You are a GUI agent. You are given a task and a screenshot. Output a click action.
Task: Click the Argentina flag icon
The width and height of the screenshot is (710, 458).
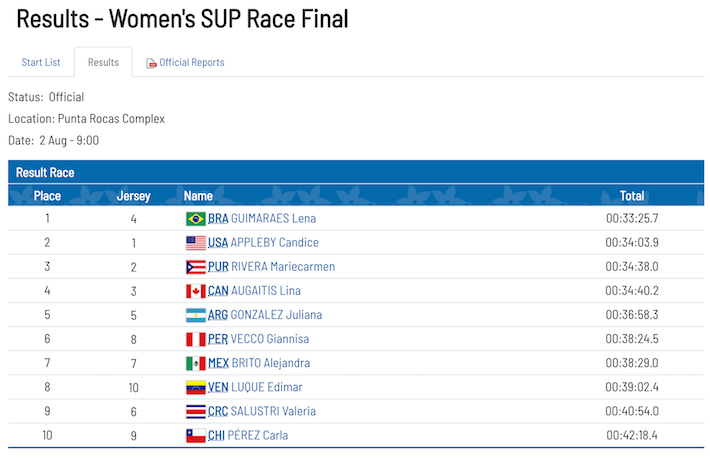point(195,315)
